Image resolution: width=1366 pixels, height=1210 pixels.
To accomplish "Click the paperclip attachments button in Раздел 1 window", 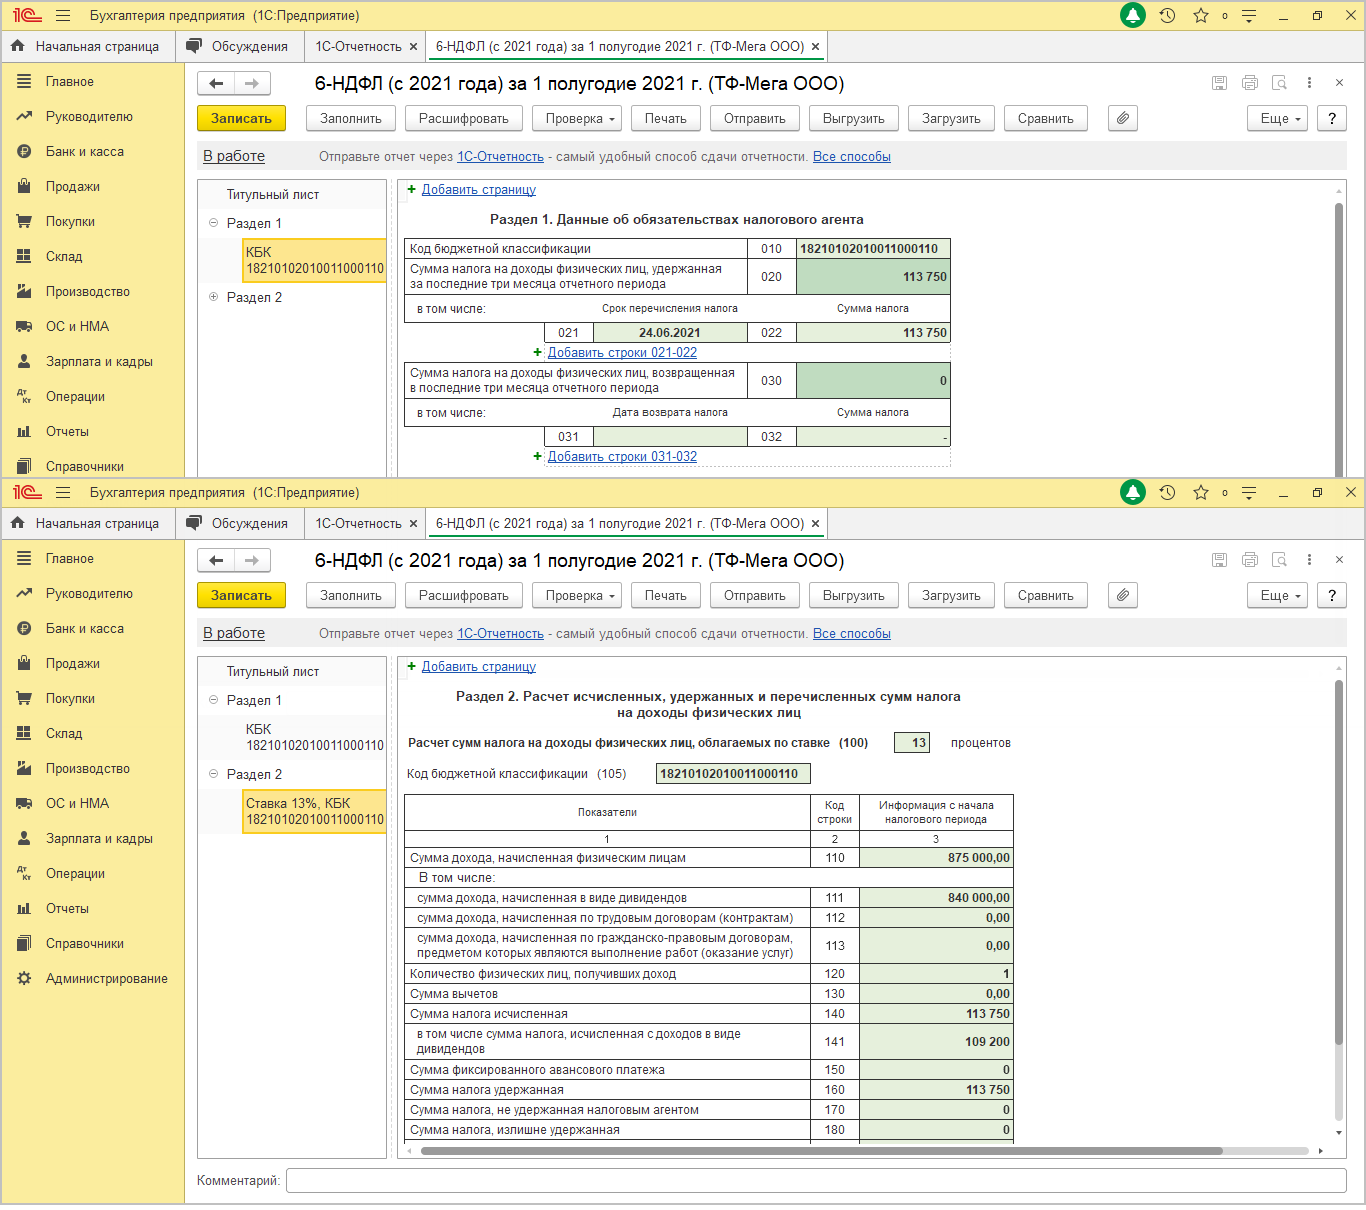I will tap(1123, 118).
